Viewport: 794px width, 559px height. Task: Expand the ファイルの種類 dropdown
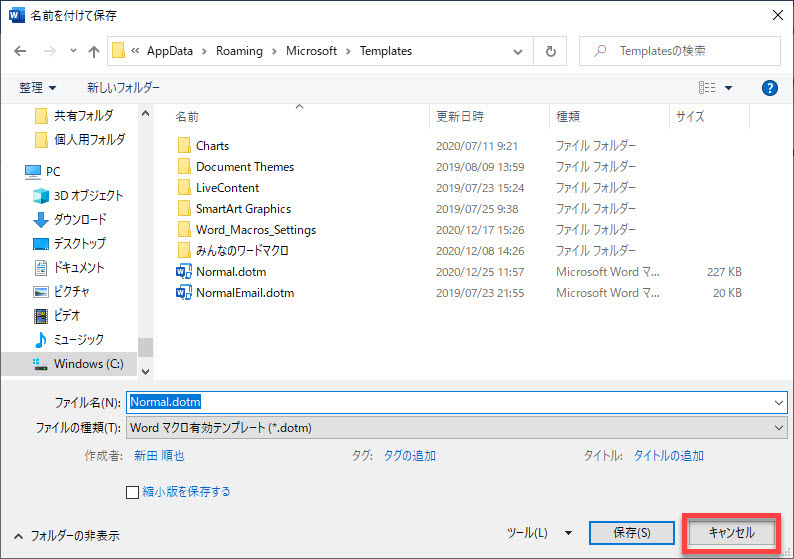point(779,428)
